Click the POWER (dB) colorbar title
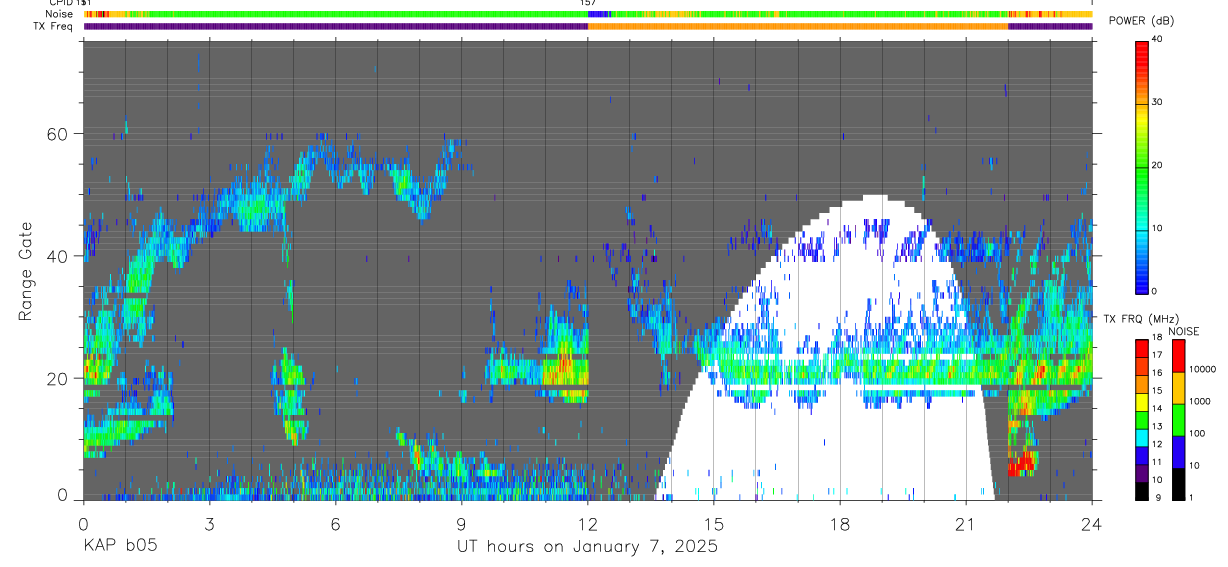This screenshot has width=1228, height=567. tap(1142, 21)
